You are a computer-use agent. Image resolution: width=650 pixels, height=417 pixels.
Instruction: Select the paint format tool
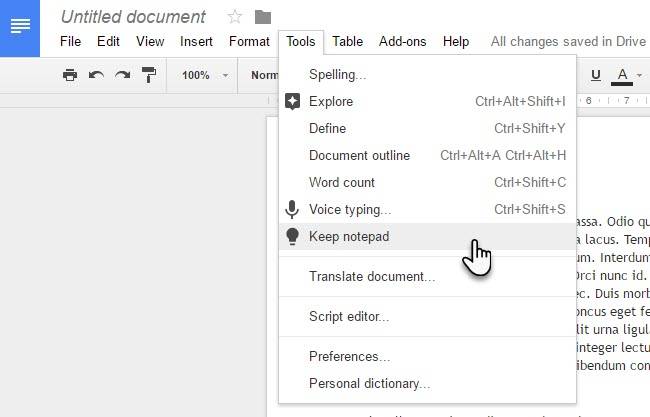coord(149,75)
